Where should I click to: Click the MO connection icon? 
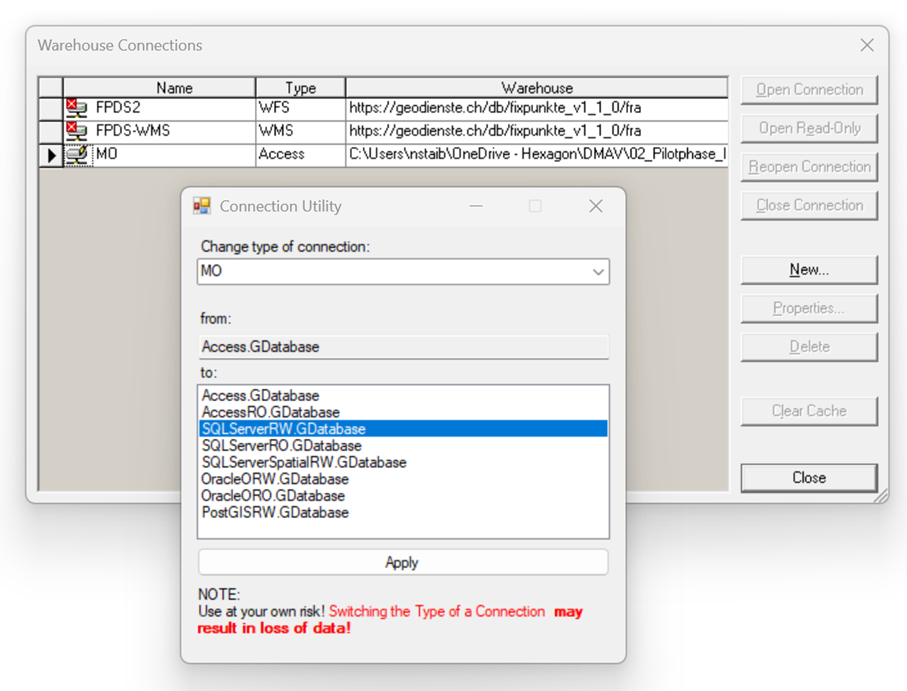pos(77,155)
